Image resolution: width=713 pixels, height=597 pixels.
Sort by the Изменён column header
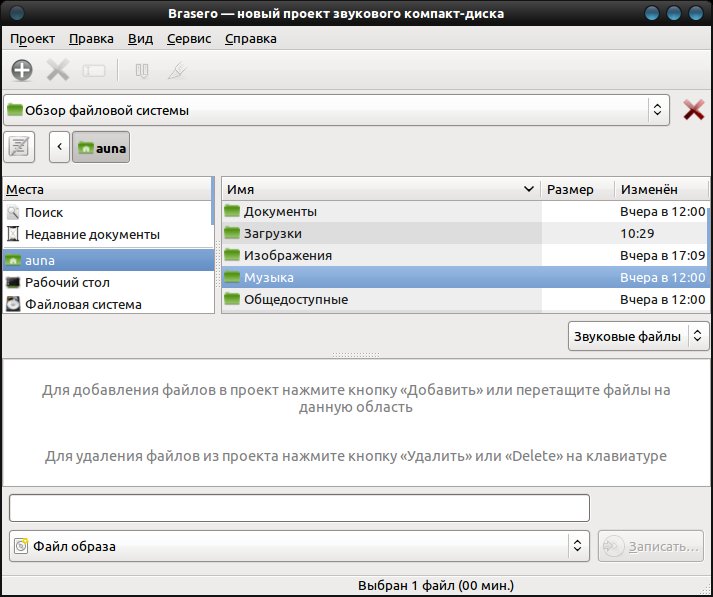[x=662, y=189]
